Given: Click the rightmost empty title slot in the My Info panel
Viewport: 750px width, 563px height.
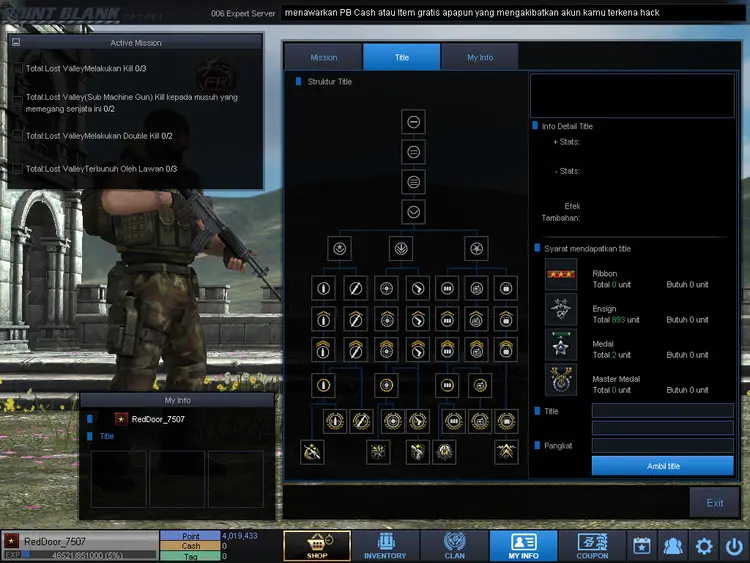Looking at the screenshot, I should (x=236, y=478).
